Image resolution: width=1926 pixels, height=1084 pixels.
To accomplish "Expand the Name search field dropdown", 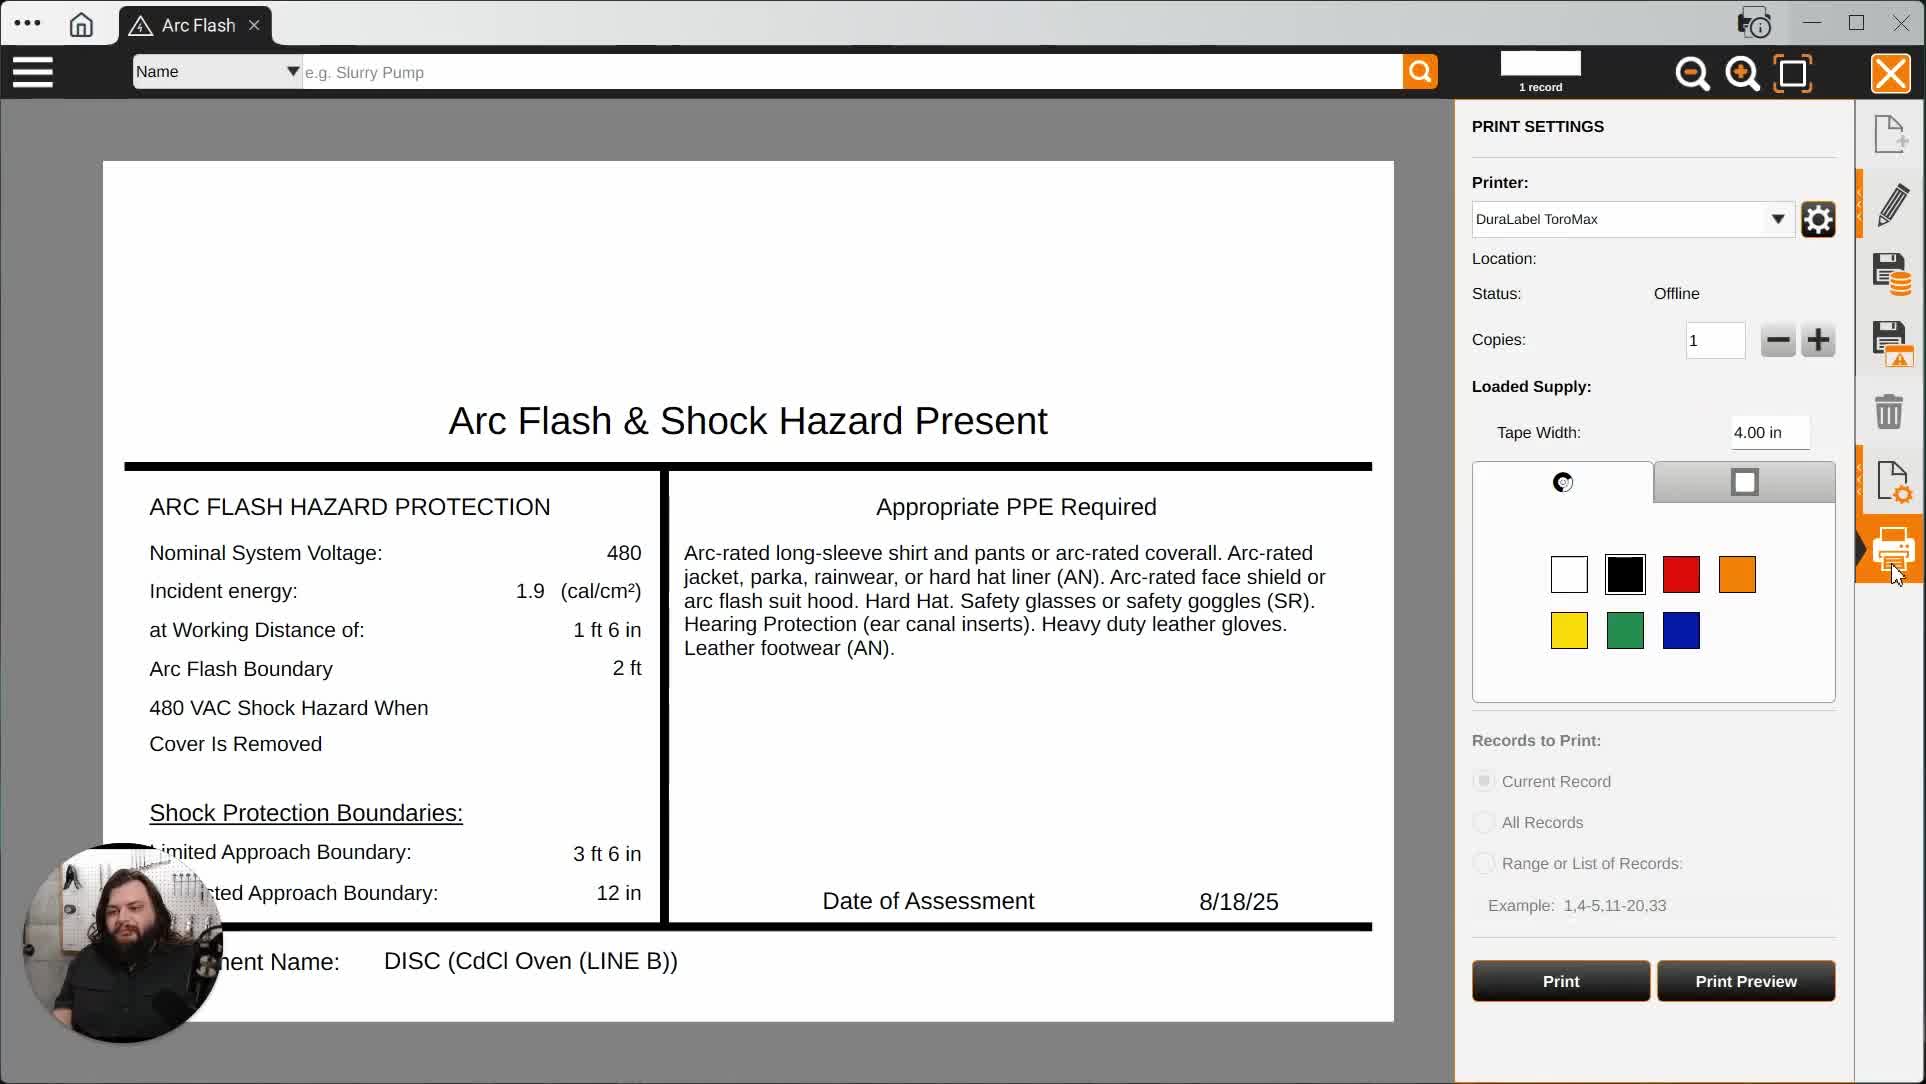I will coord(217,72).
